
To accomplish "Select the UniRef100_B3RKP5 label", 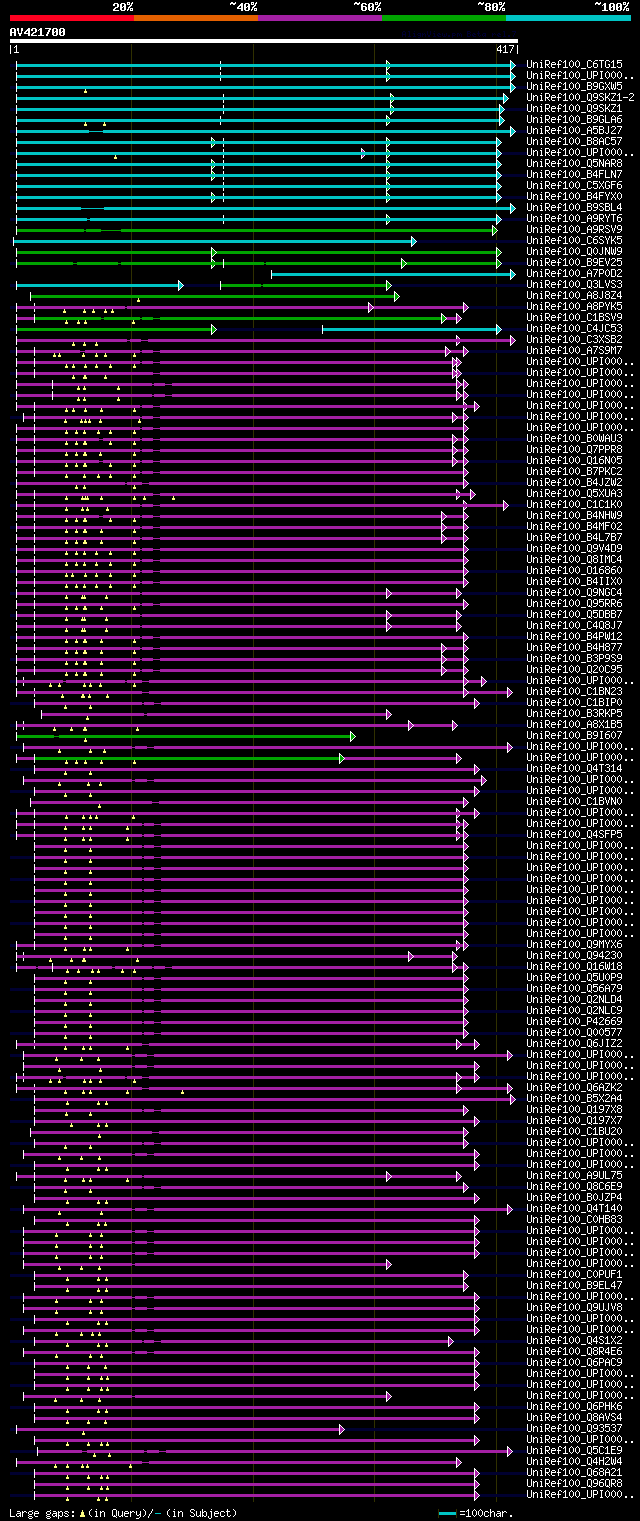I will click(573, 713).
